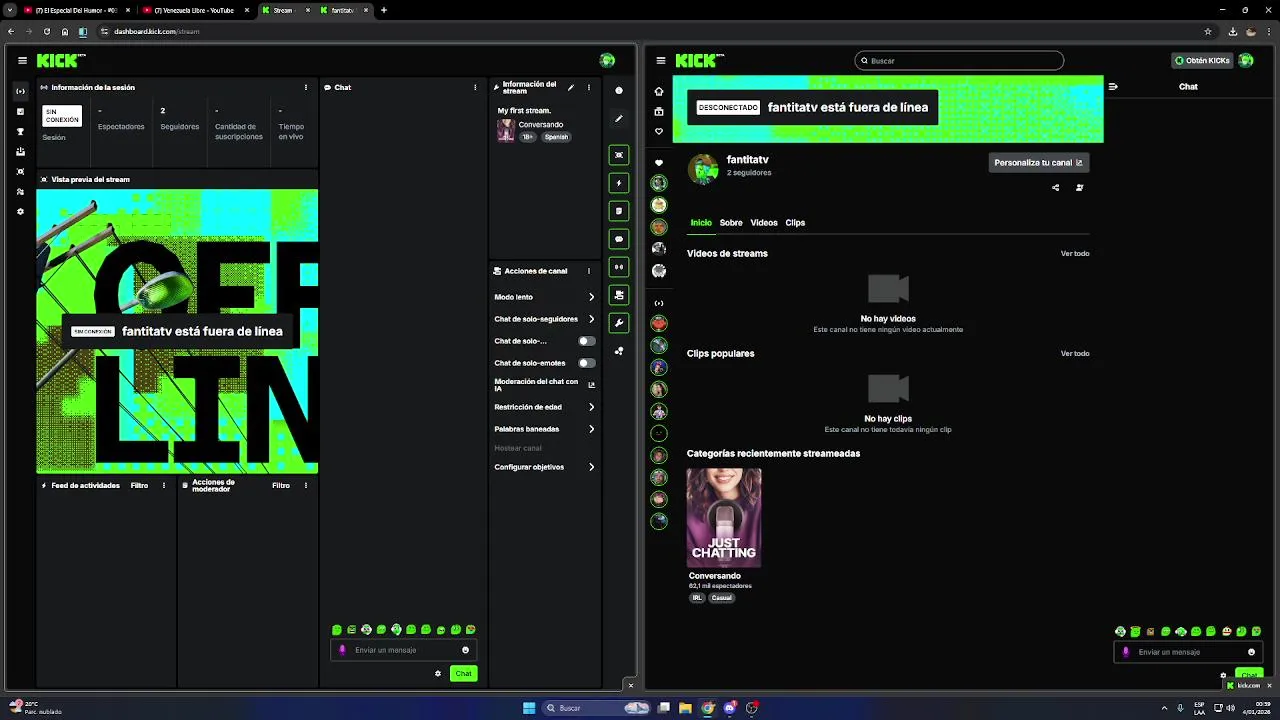This screenshot has height=720, width=1280.
Task: Expand Restricción de edad settings
Action: [545, 407]
